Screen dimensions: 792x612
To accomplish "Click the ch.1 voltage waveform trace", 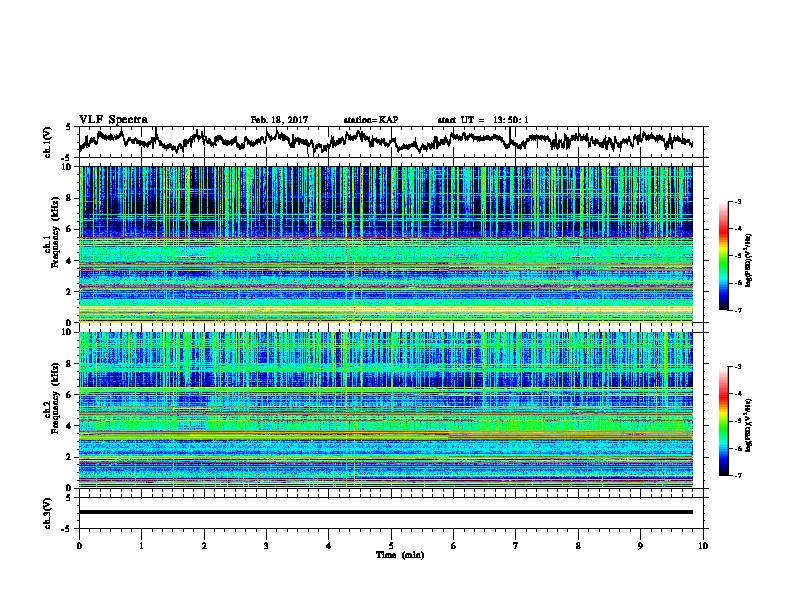I will pyautogui.click(x=385, y=140).
